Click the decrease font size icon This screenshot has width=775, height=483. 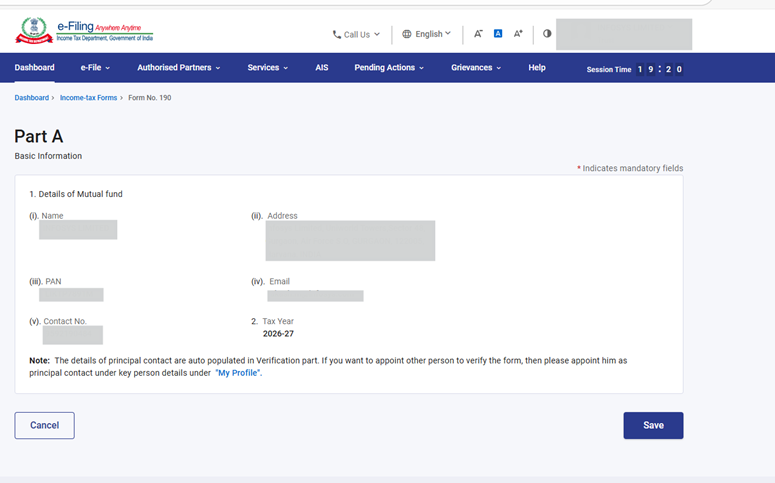click(x=478, y=34)
